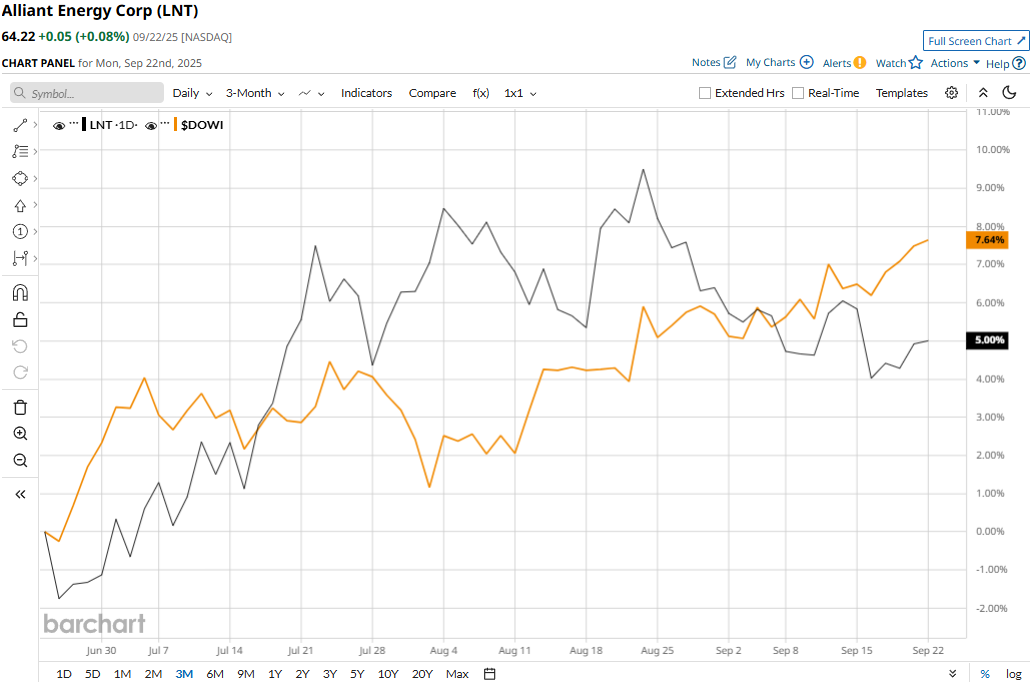Collapse the chart header with up chevrons

[x=983, y=93]
